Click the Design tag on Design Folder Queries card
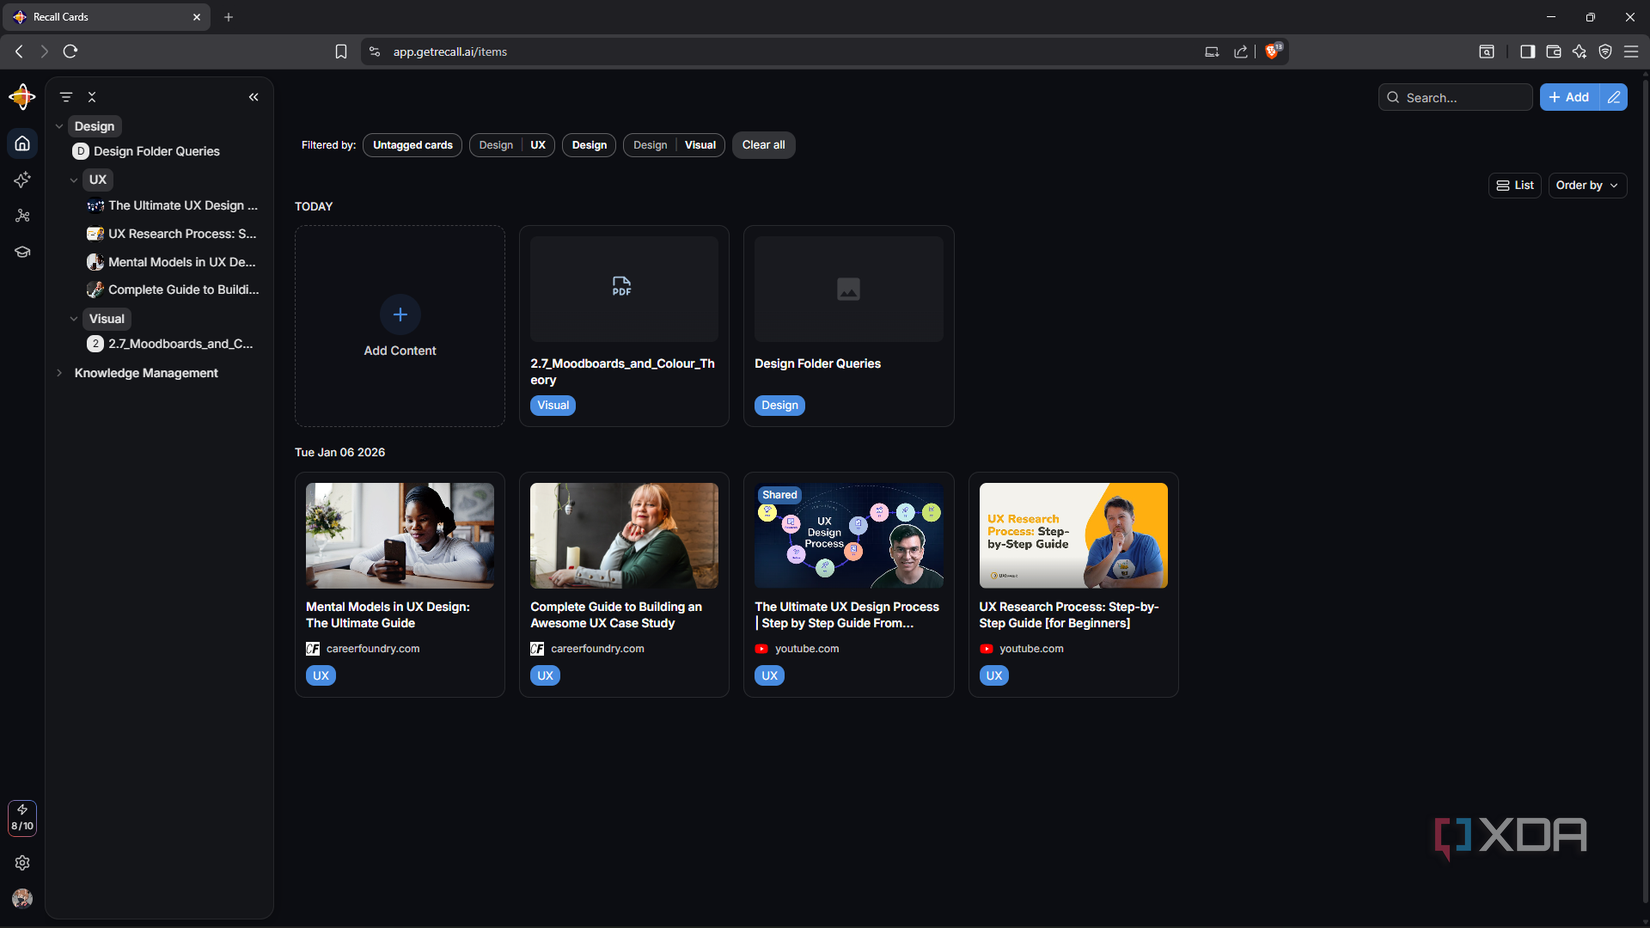 pyautogui.click(x=780, y=405)
